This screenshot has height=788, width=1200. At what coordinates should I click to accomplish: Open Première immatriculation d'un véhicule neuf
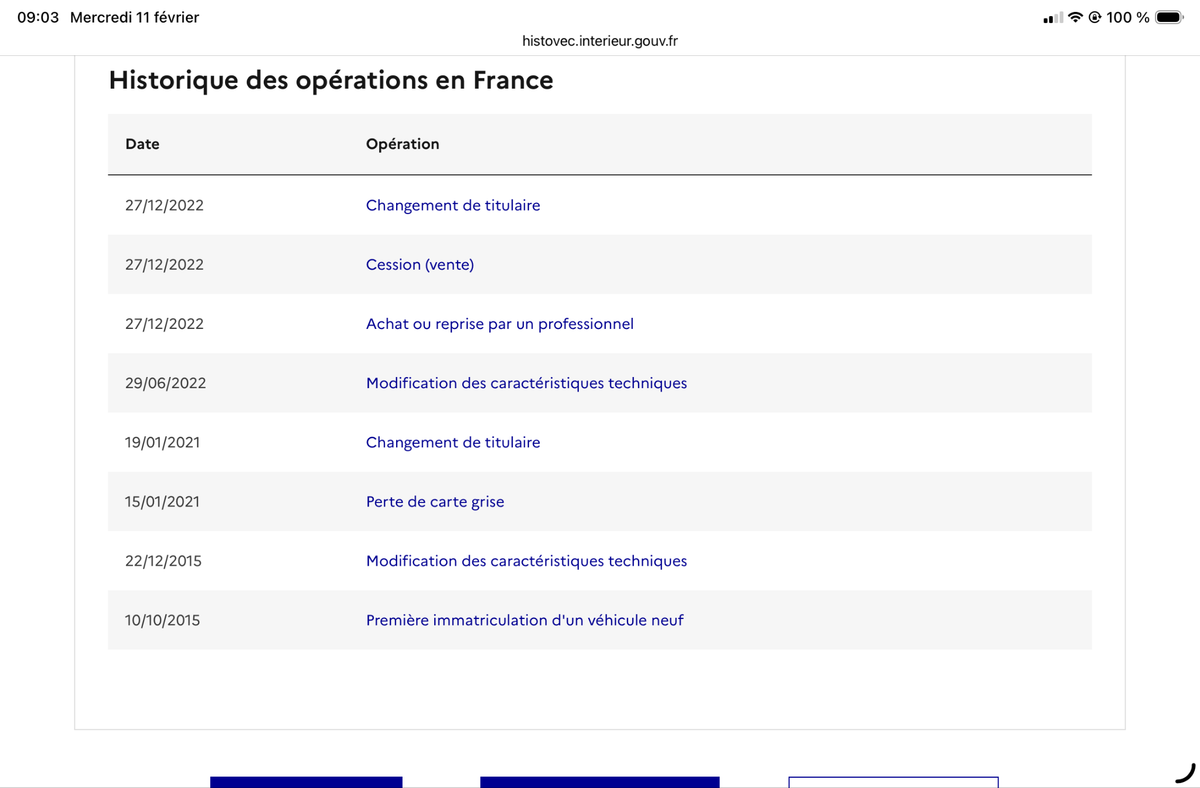[525, 620]
